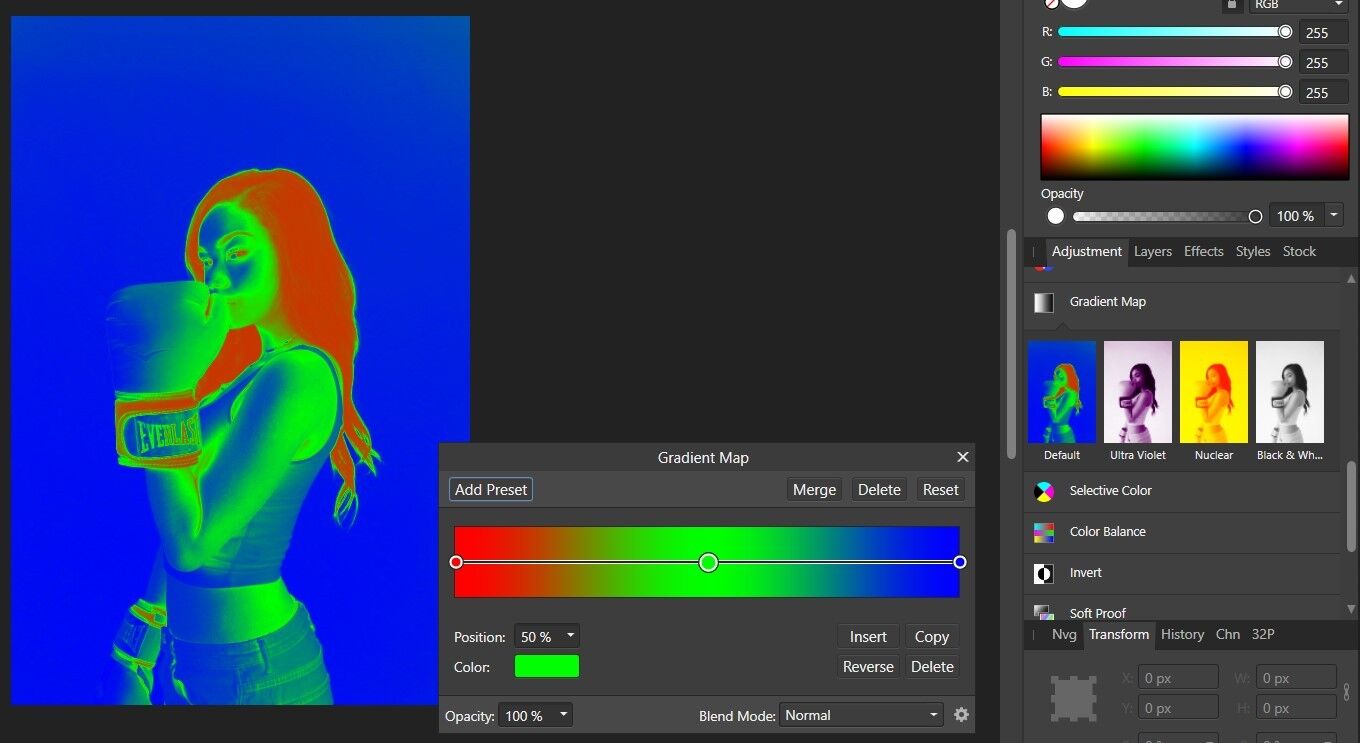Close the Gradient Map dialog
This screenshot has height=743, width=1360.
pos(962,457)
